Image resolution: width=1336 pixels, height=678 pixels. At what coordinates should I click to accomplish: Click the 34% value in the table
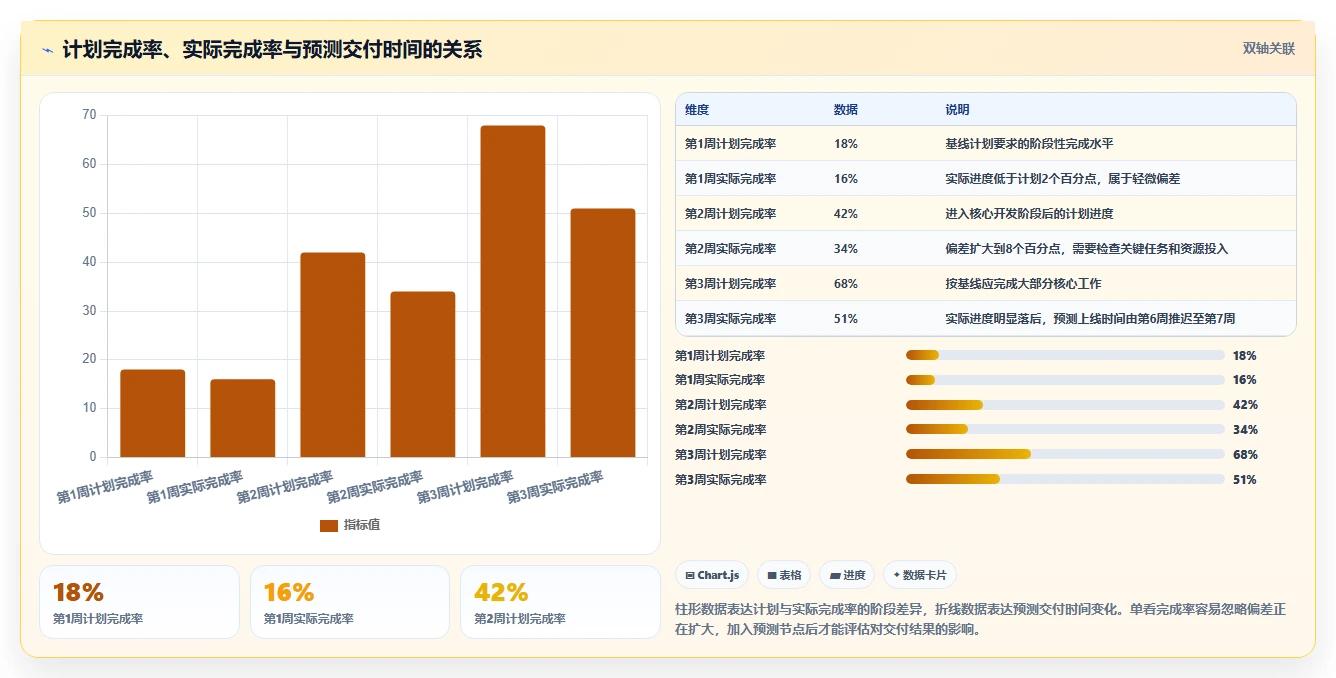846,249
